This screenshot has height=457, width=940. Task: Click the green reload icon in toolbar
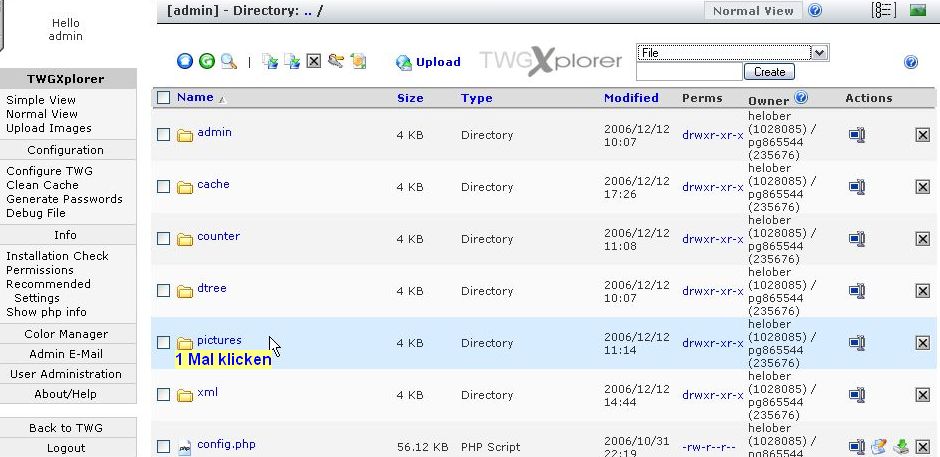coord(207,62)
